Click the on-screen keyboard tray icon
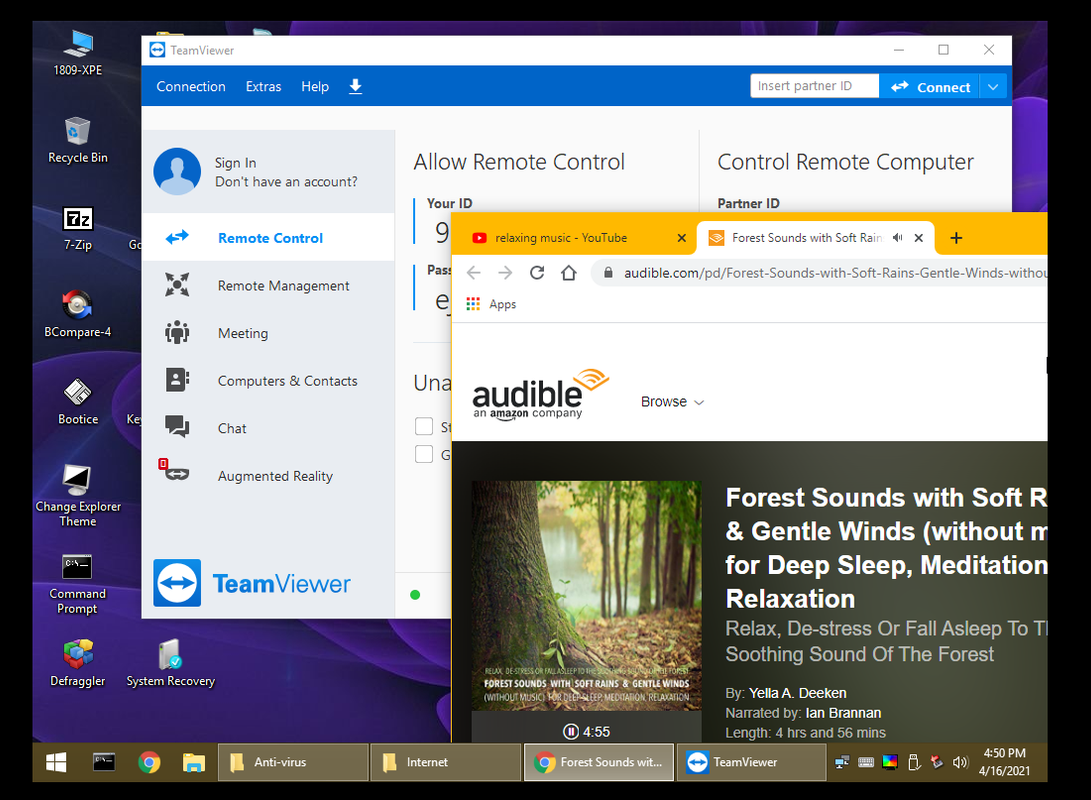The width and height of the screenshot is (1091, 800). tap(866, 762)
